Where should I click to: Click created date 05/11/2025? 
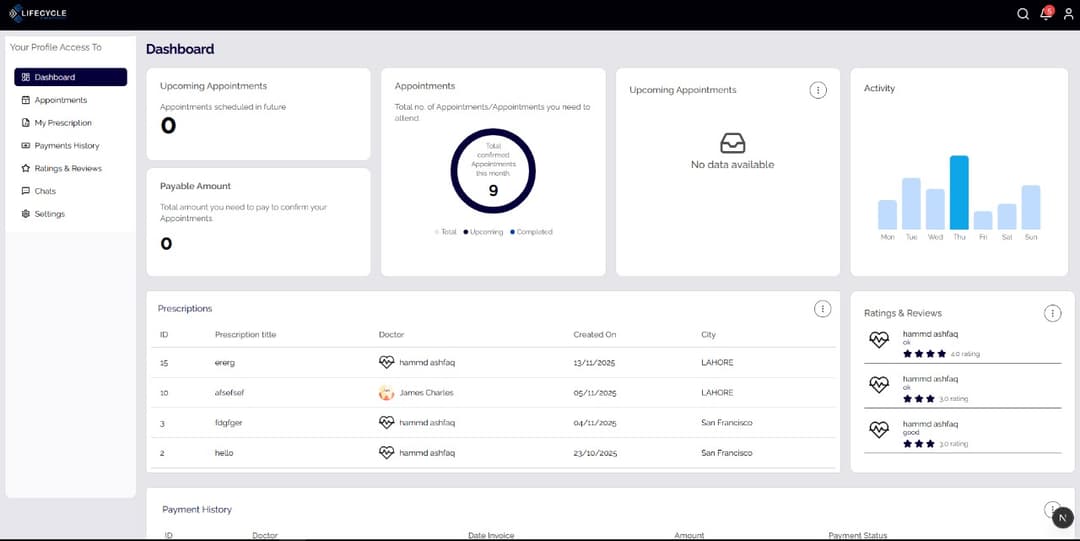click(595, 393)
